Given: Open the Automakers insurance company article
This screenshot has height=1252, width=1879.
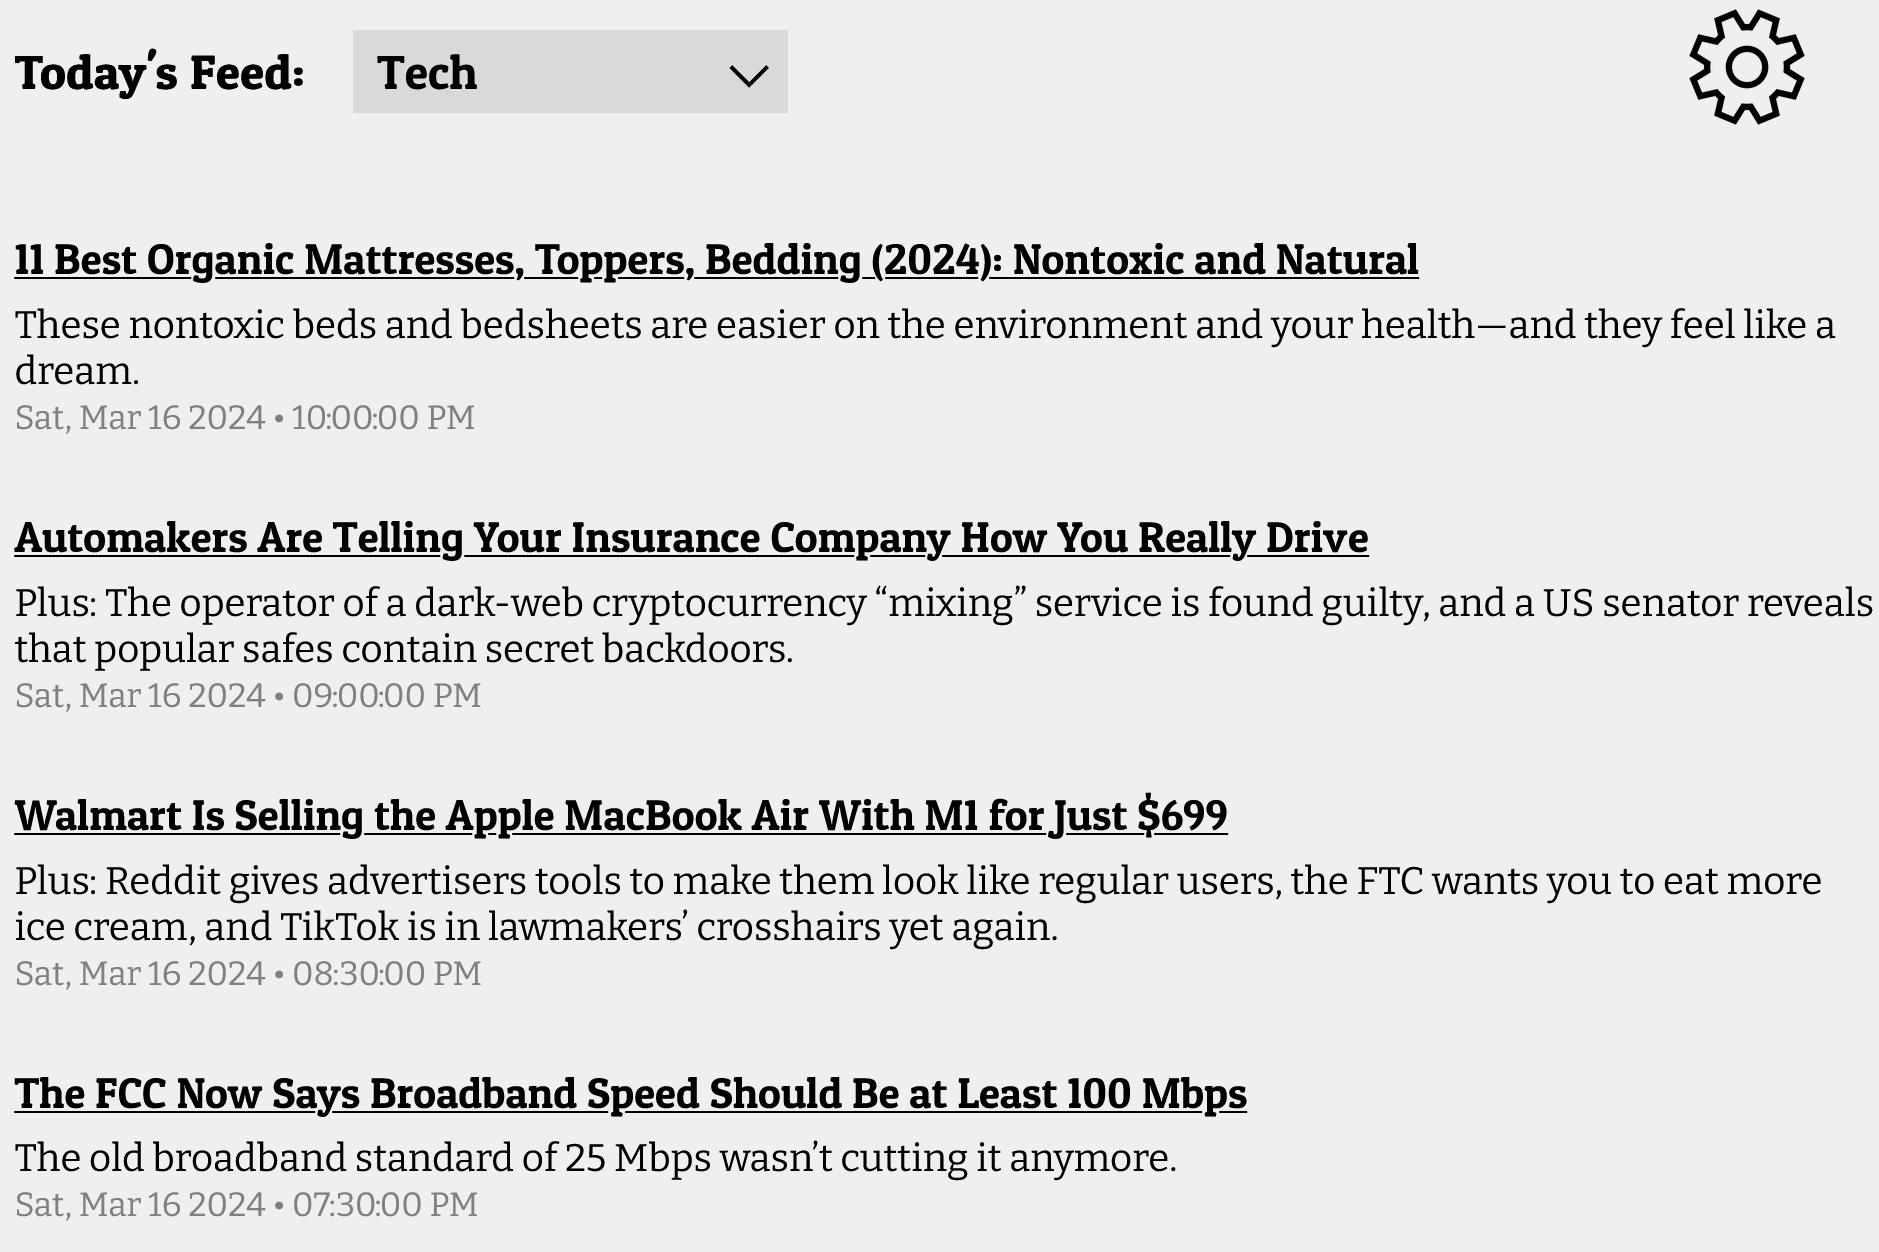Looking at the screenshot, I should 691,538.
